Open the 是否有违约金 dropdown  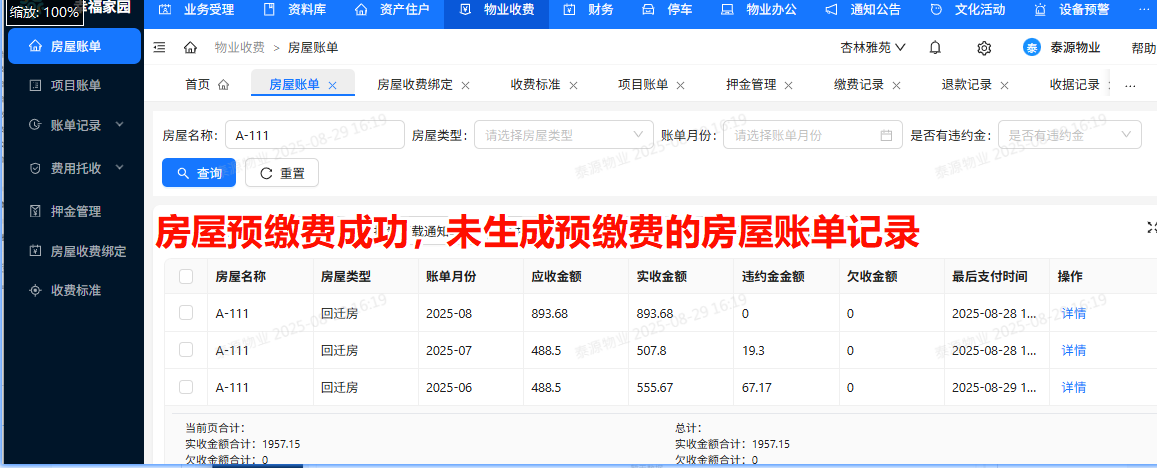(x=1069, y=135)
